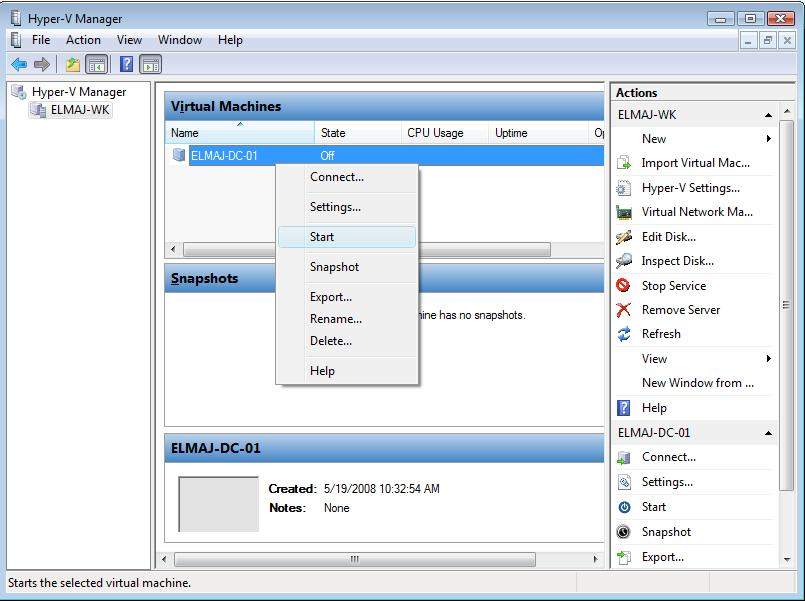Click the Remove Server action label
The height and width of the screenshot is (601, 805).
pyautogui.click(x=681, y=310)
